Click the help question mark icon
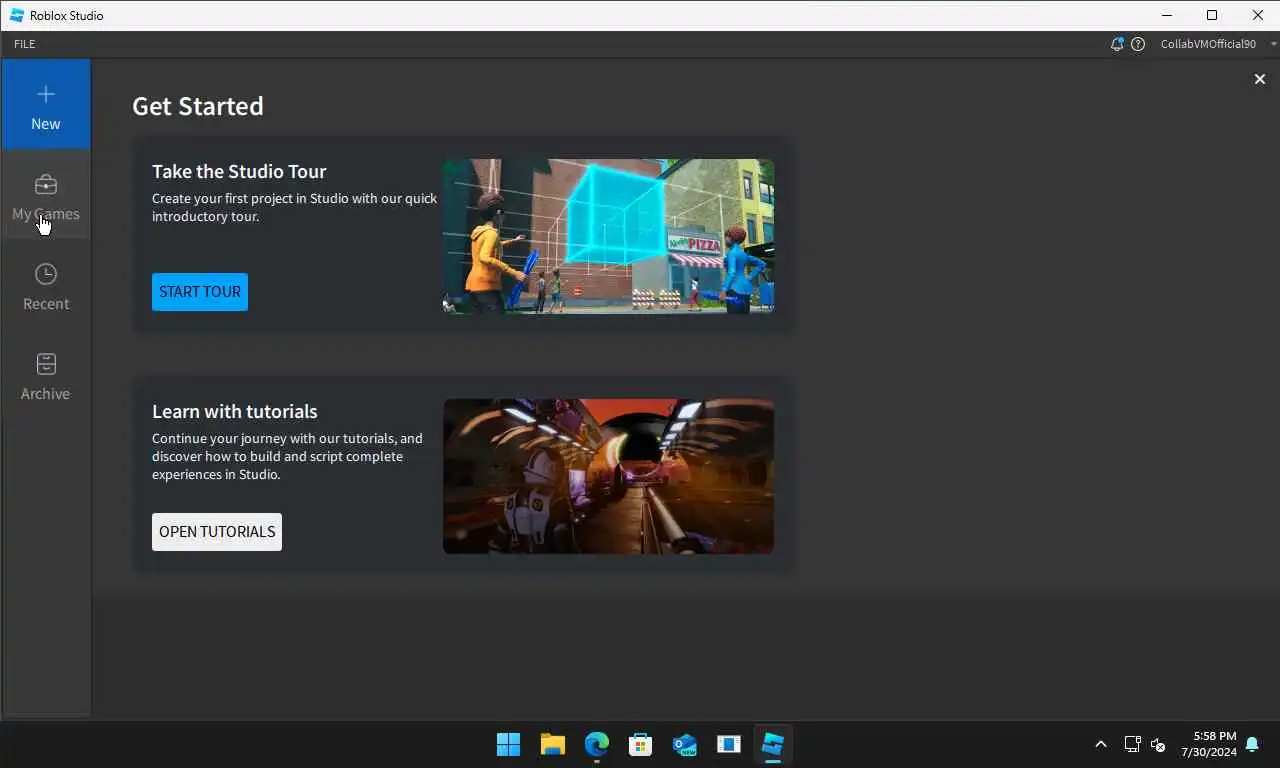Screen dimensions: 1280x768 [1138, 44]
